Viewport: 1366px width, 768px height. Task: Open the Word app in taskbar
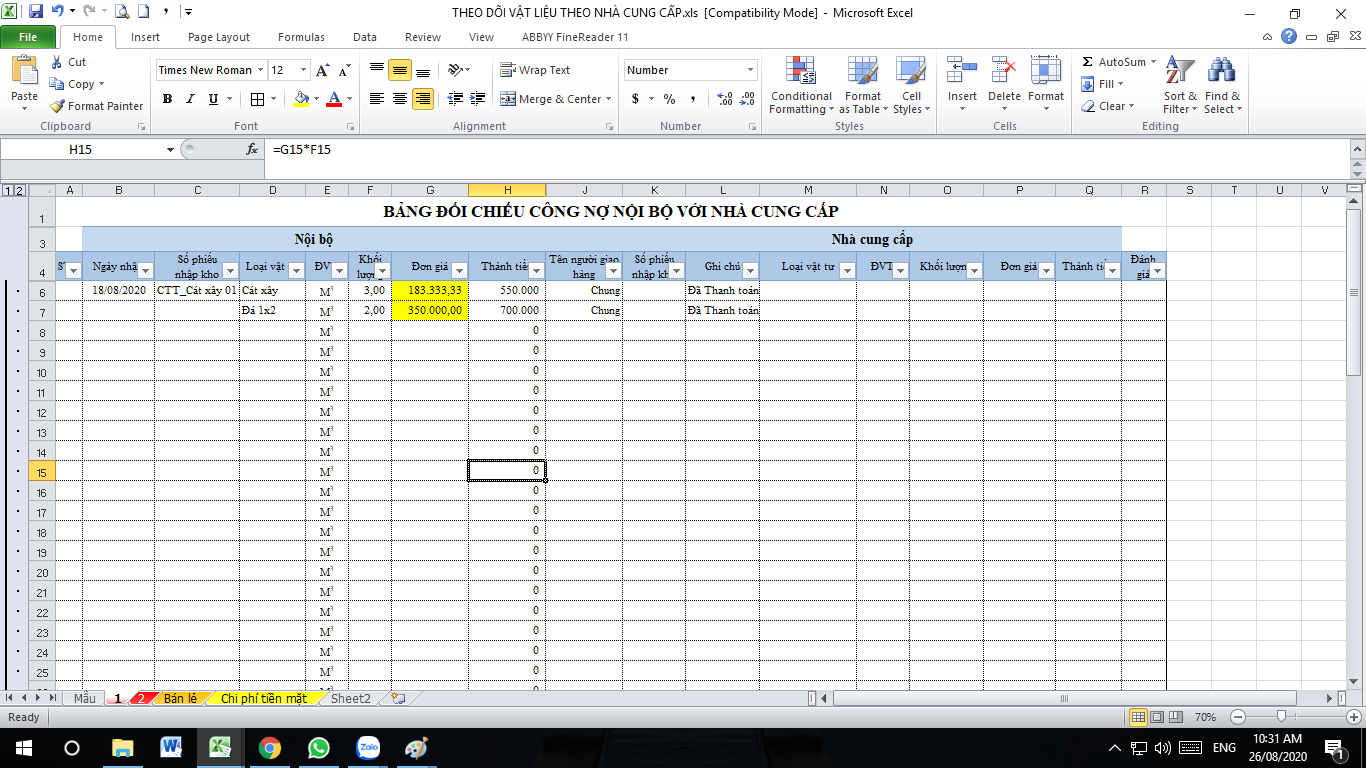[171, 747]
